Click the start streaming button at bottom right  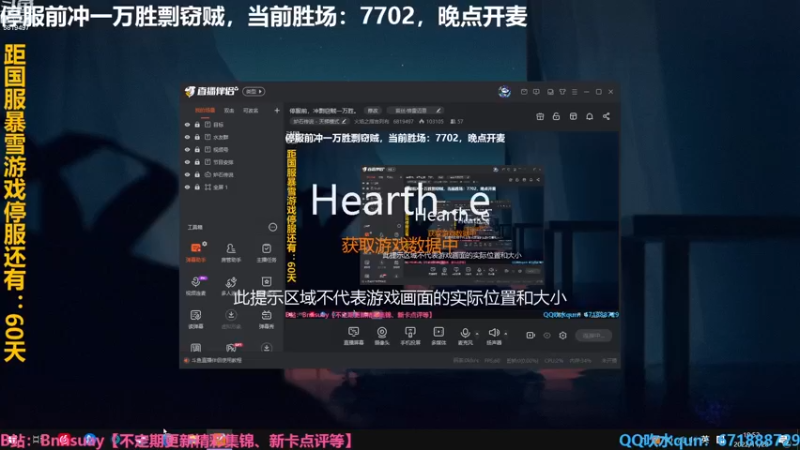pyautogui.click(x=593, y=335)
